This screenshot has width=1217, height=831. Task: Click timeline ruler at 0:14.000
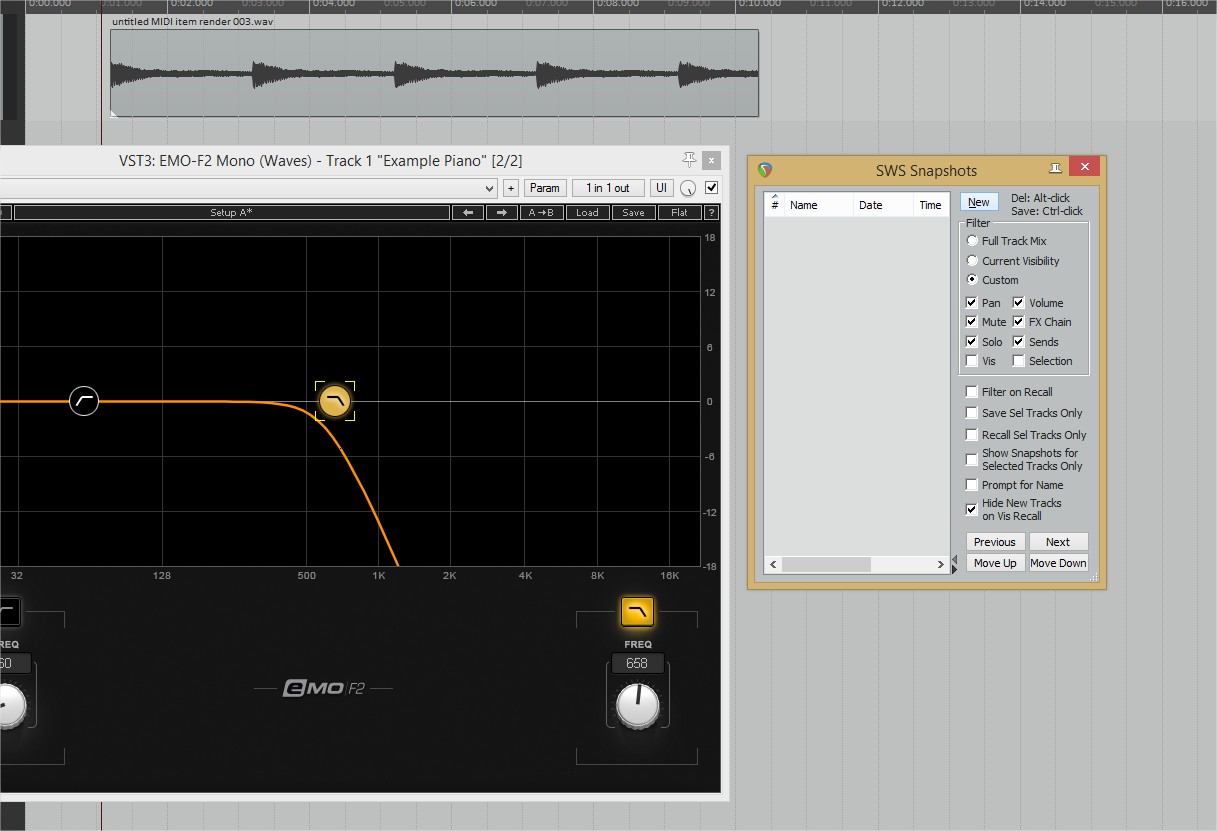(1044, 4)
